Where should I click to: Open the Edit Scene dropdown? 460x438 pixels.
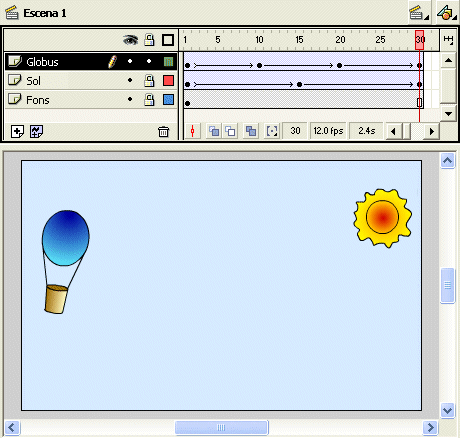pos(419,13)
